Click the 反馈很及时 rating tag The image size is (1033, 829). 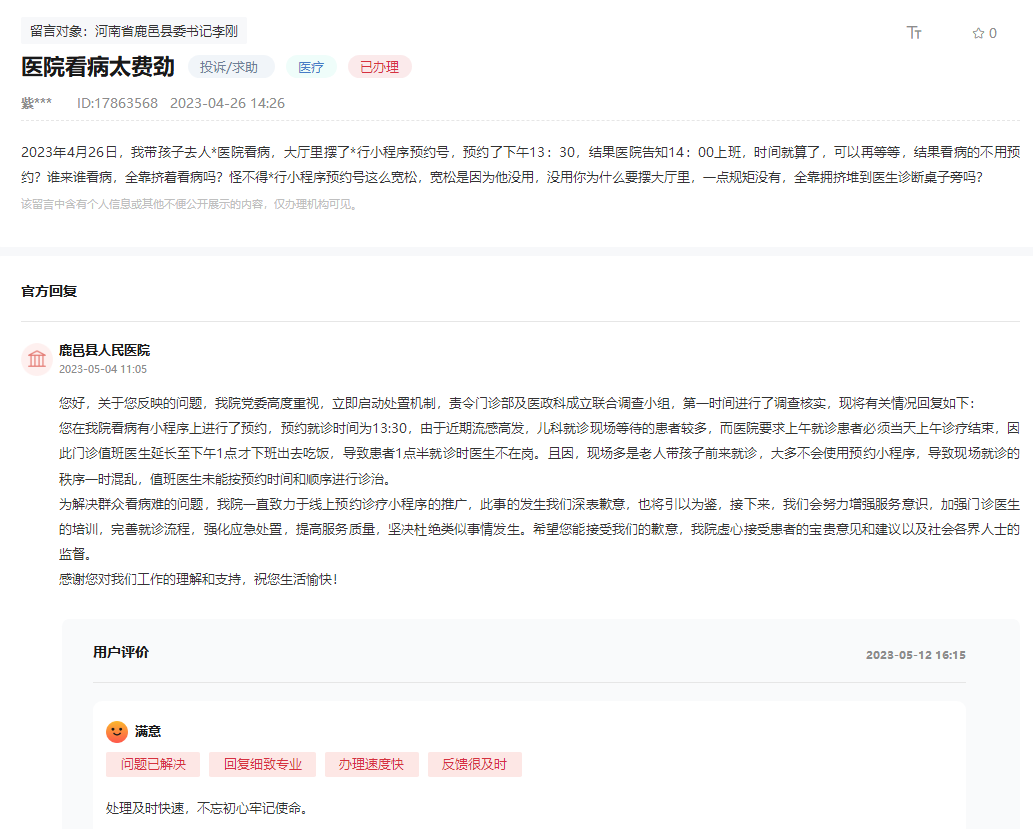point(474,764)
